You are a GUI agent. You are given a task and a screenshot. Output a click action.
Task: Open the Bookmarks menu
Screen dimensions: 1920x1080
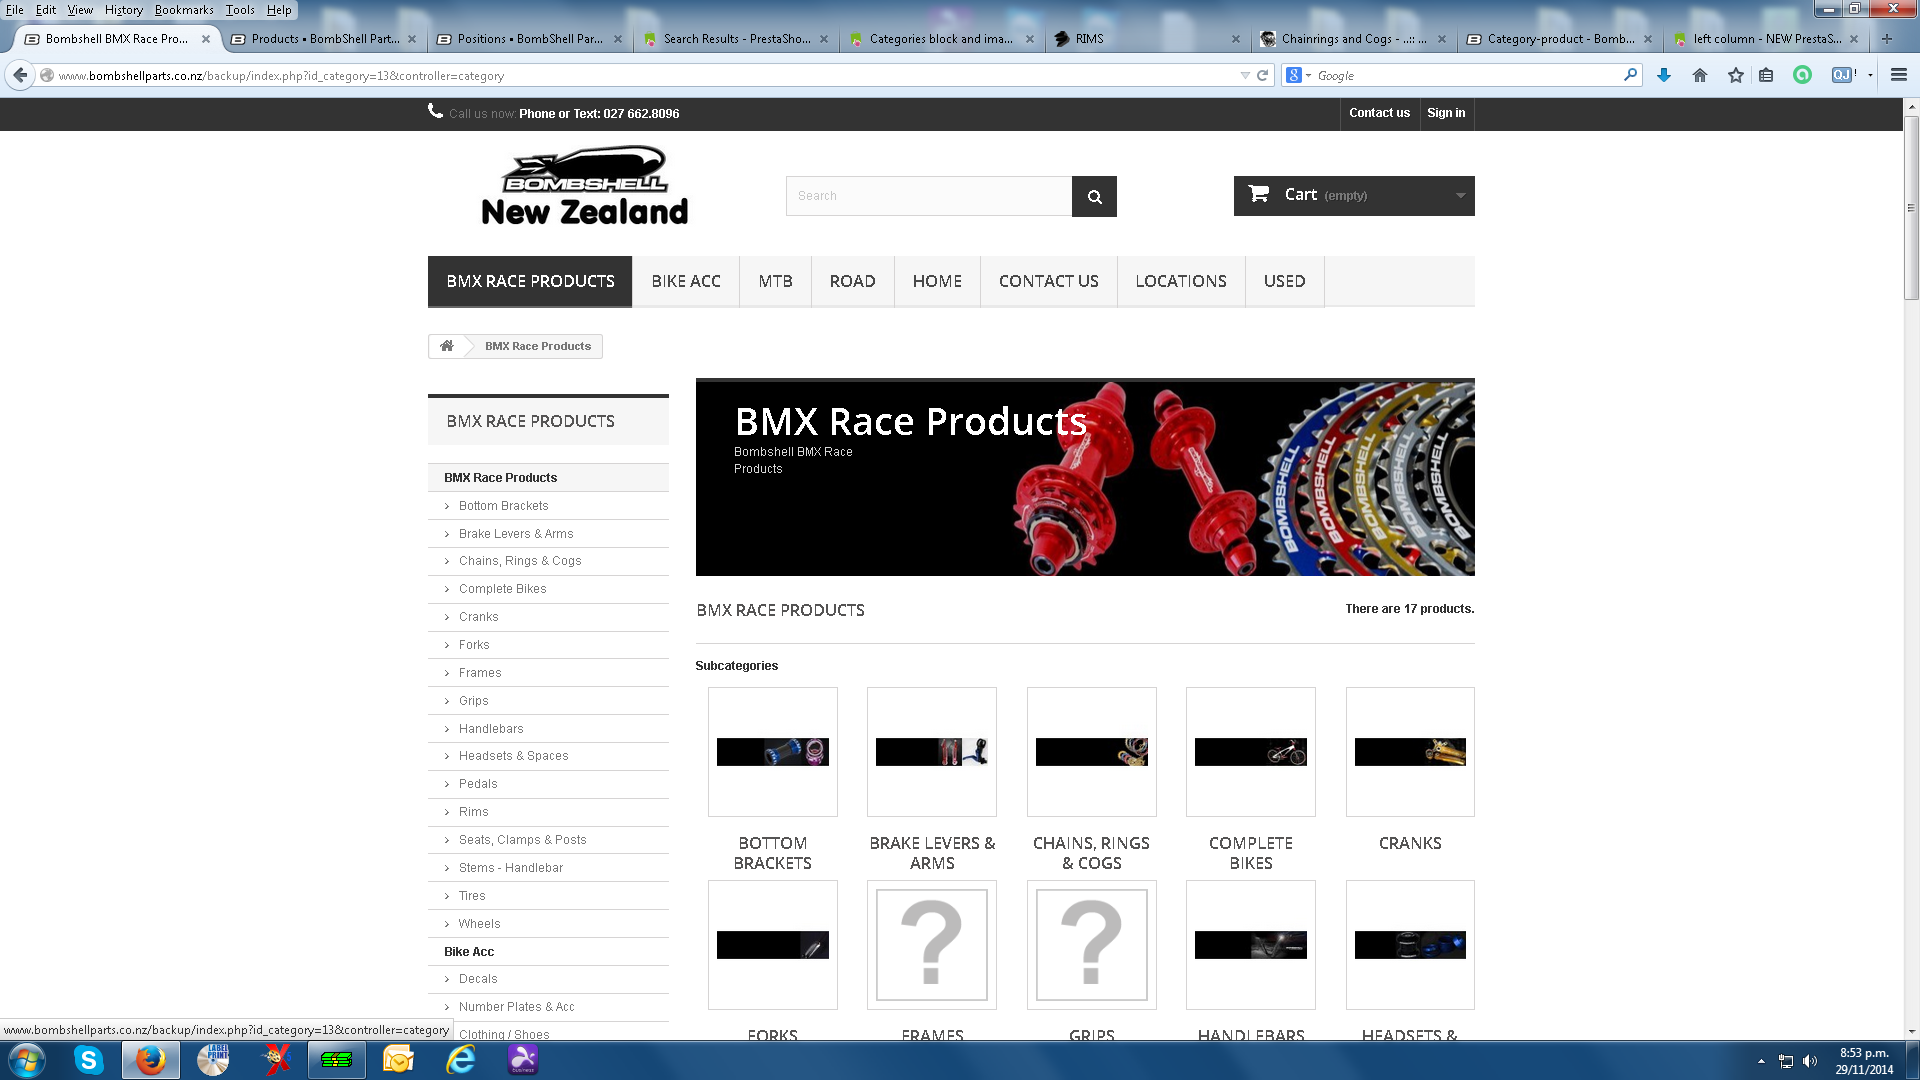(183, 10)
